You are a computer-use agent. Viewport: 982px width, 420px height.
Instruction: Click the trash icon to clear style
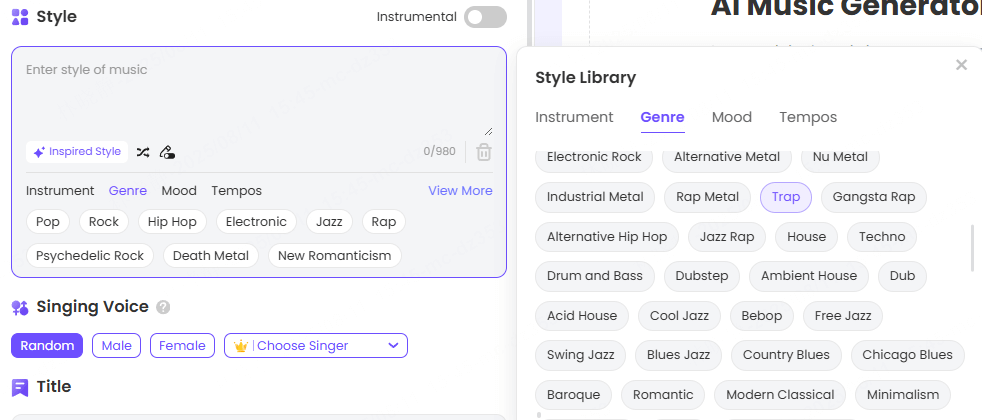[x=484, y=152]
